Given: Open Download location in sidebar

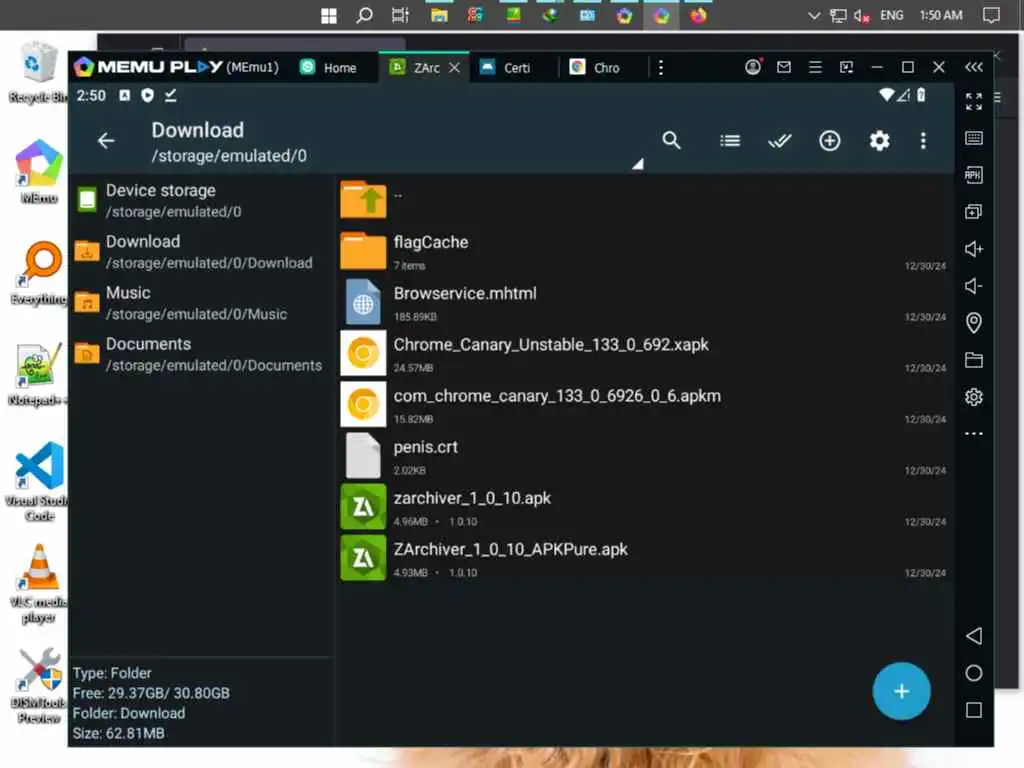Looking at the screenshot, I should (202, 251).
